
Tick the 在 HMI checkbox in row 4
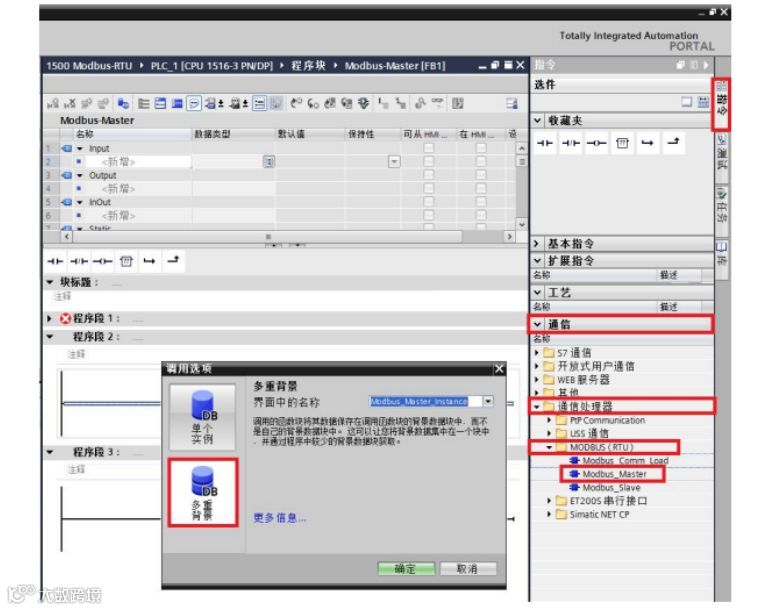(481, 189)
